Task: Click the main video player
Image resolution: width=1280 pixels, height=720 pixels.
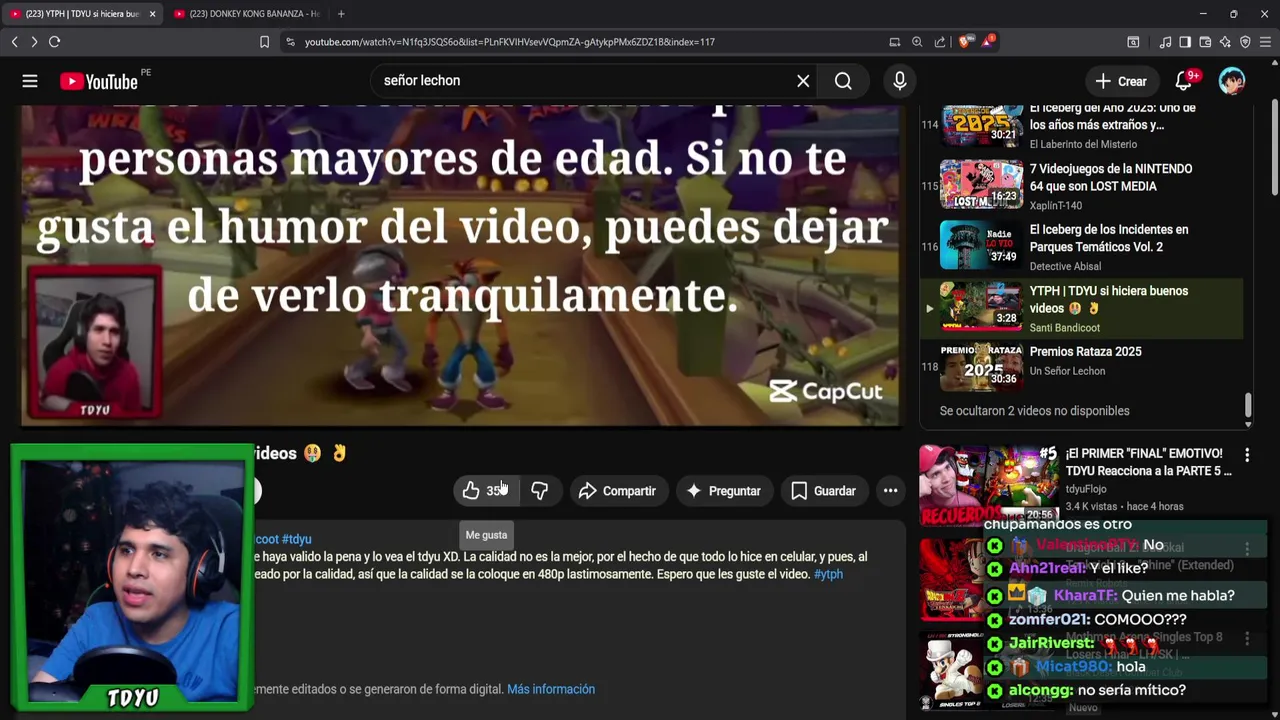Action: 460,265
